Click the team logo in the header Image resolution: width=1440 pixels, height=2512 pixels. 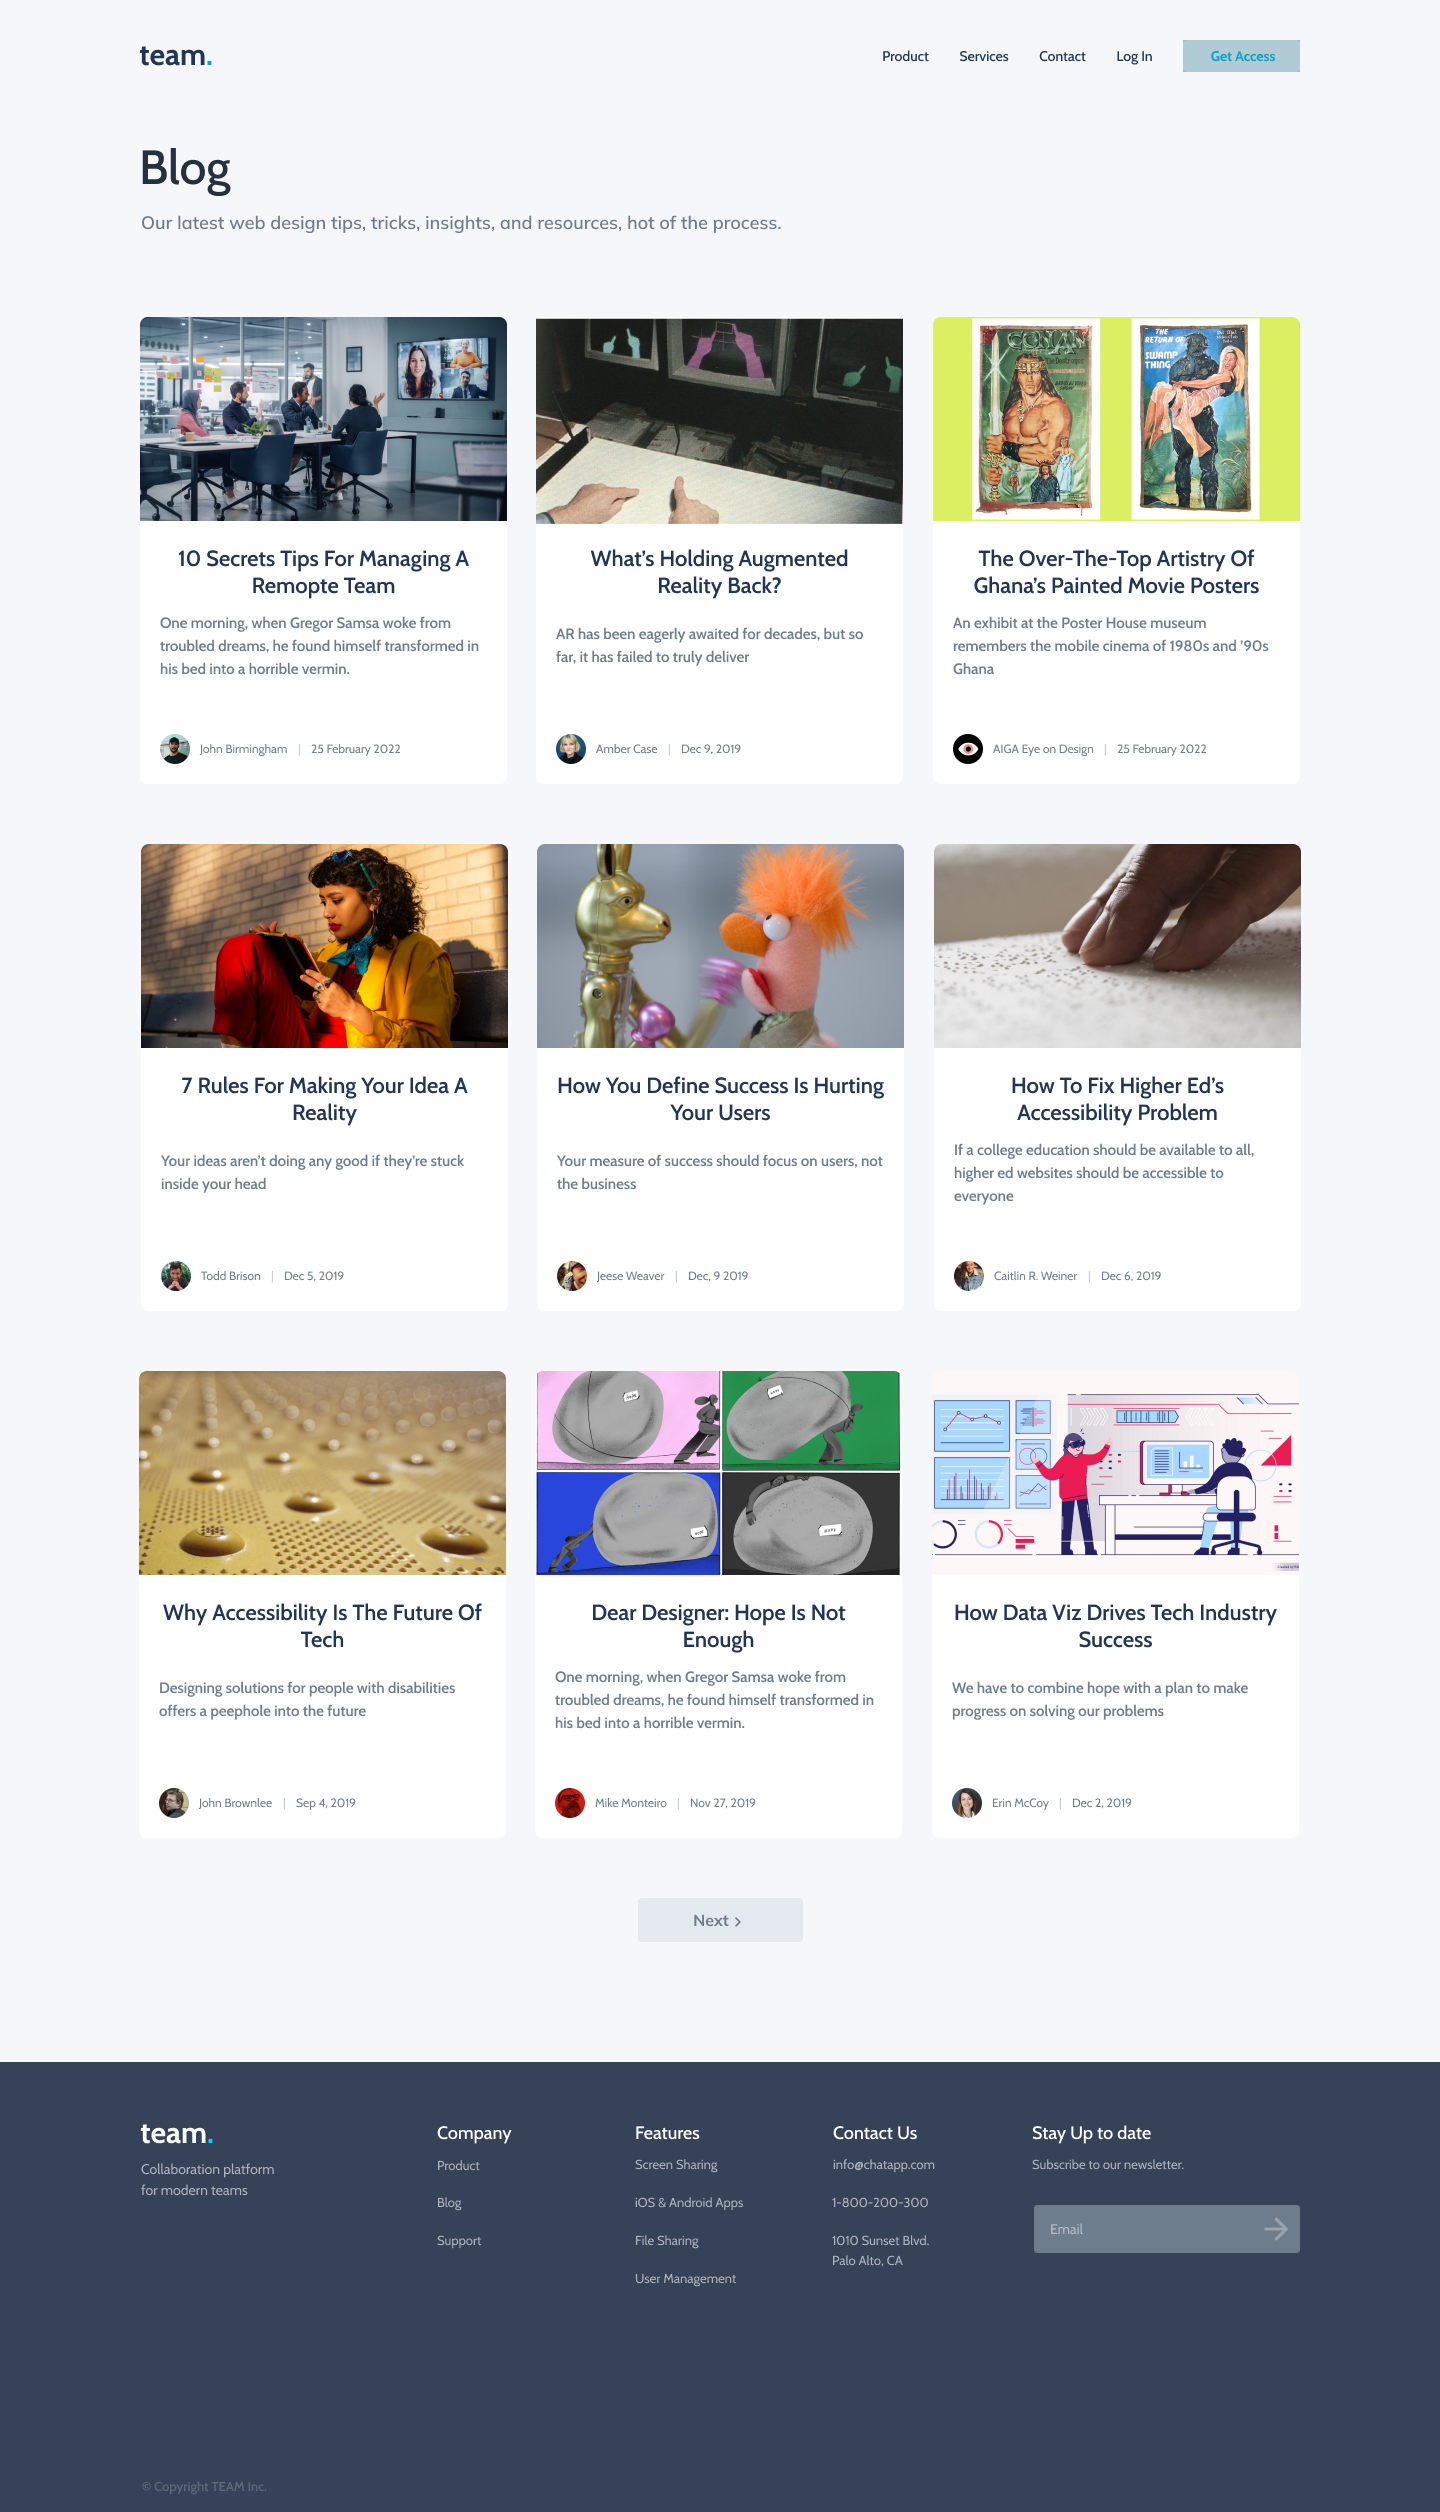[176, 56]
